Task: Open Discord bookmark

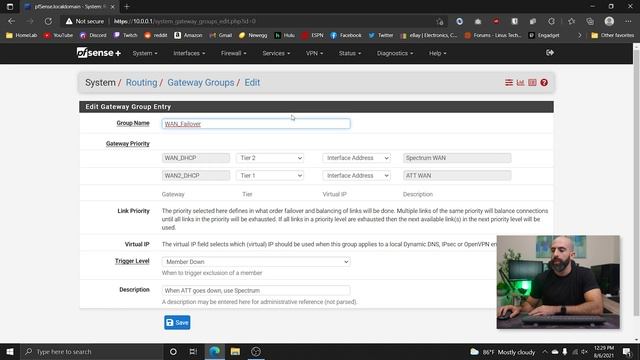Action: point(93,36)
